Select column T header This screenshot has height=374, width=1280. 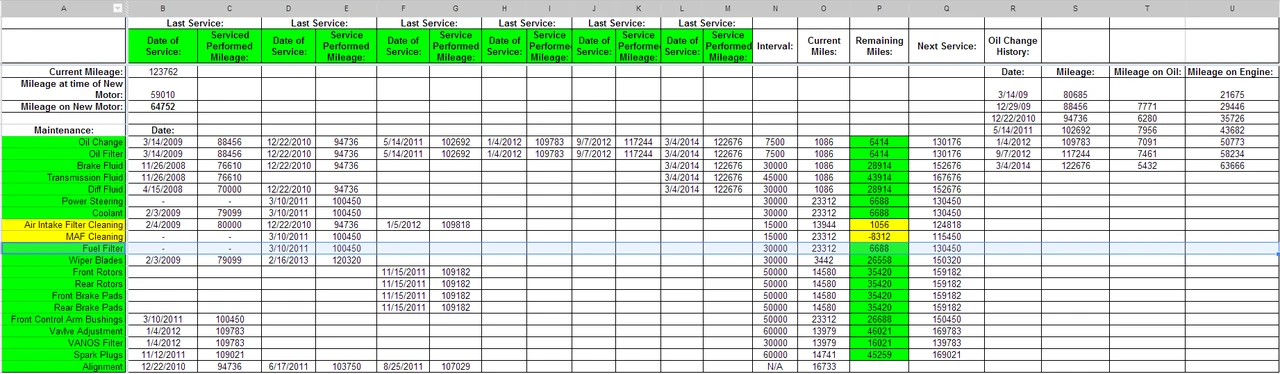point(1147,8)
